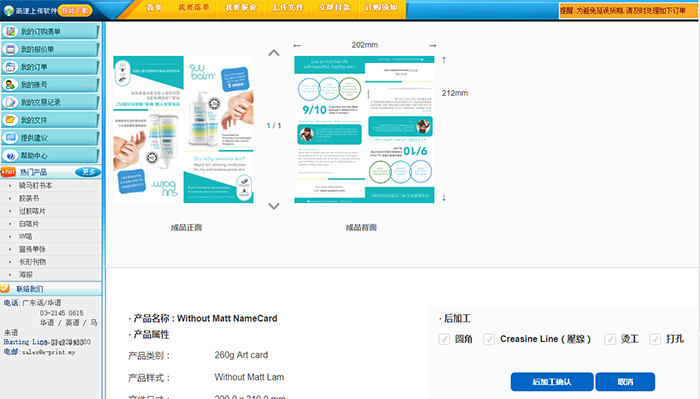The width and height of the screenshot is (700, 399).
Task: Click the 我的文件 folder icon
Action: pos(10,120)
